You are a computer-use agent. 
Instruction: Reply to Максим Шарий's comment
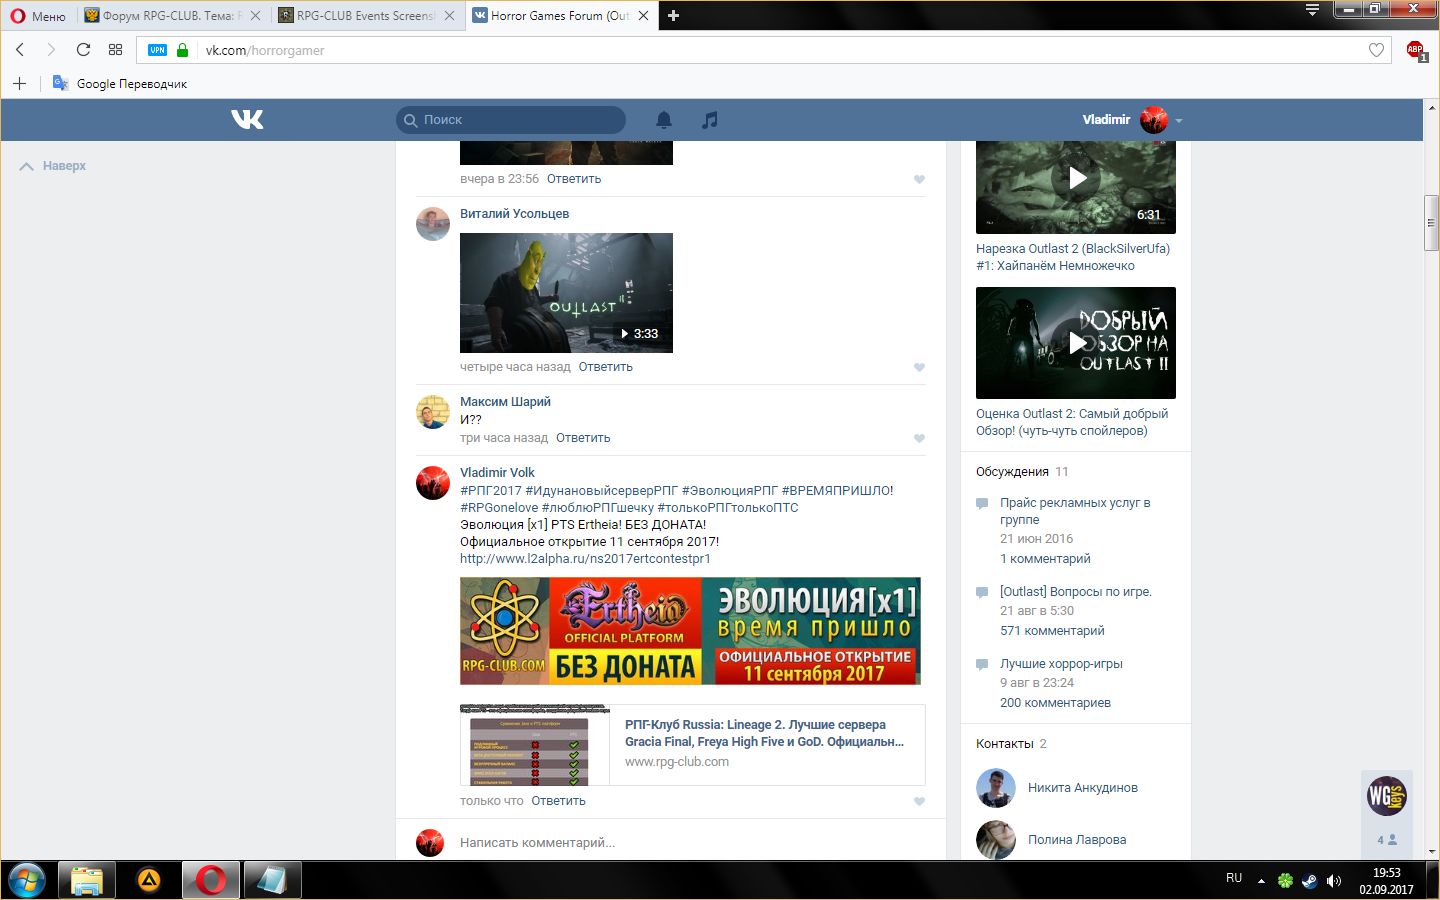point(583,438)
